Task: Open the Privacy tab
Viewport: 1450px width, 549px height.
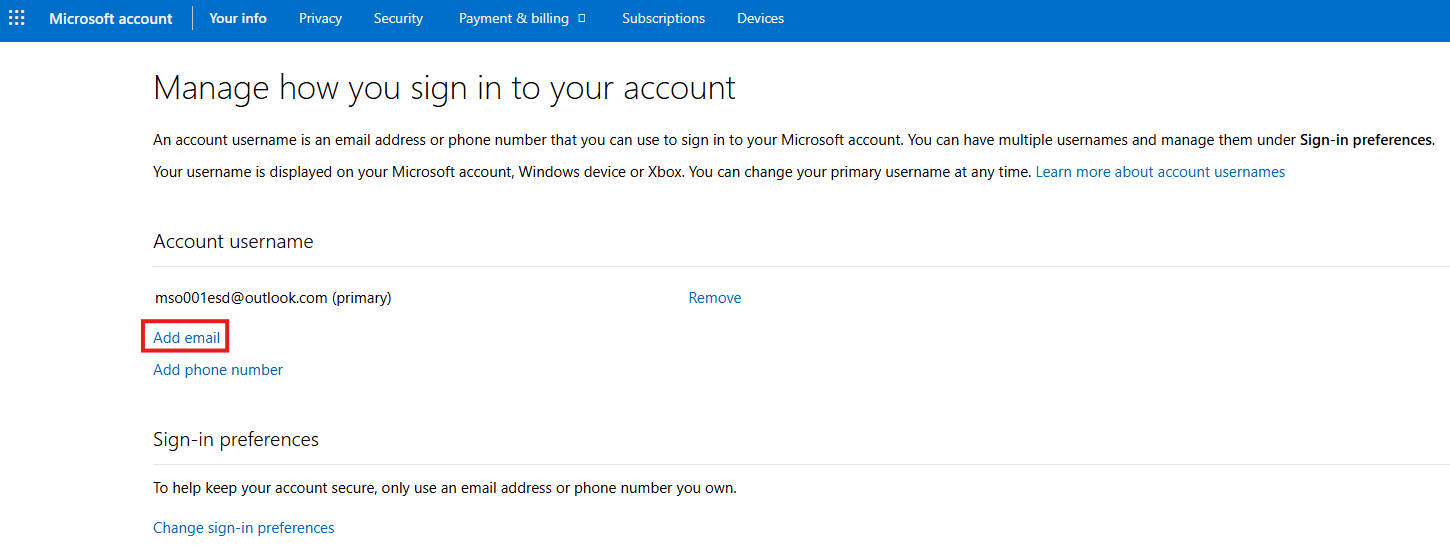Action: pyautogui.click(x=320, y=18)
